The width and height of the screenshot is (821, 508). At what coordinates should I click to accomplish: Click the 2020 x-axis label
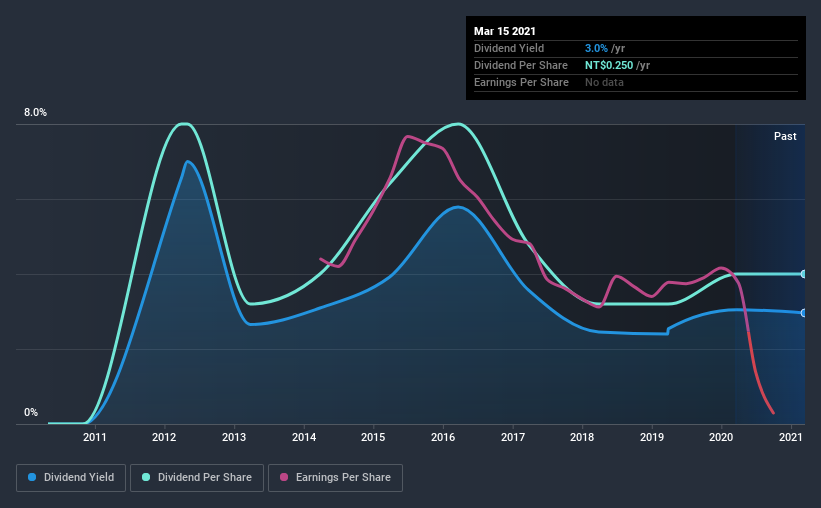(722, 437)
